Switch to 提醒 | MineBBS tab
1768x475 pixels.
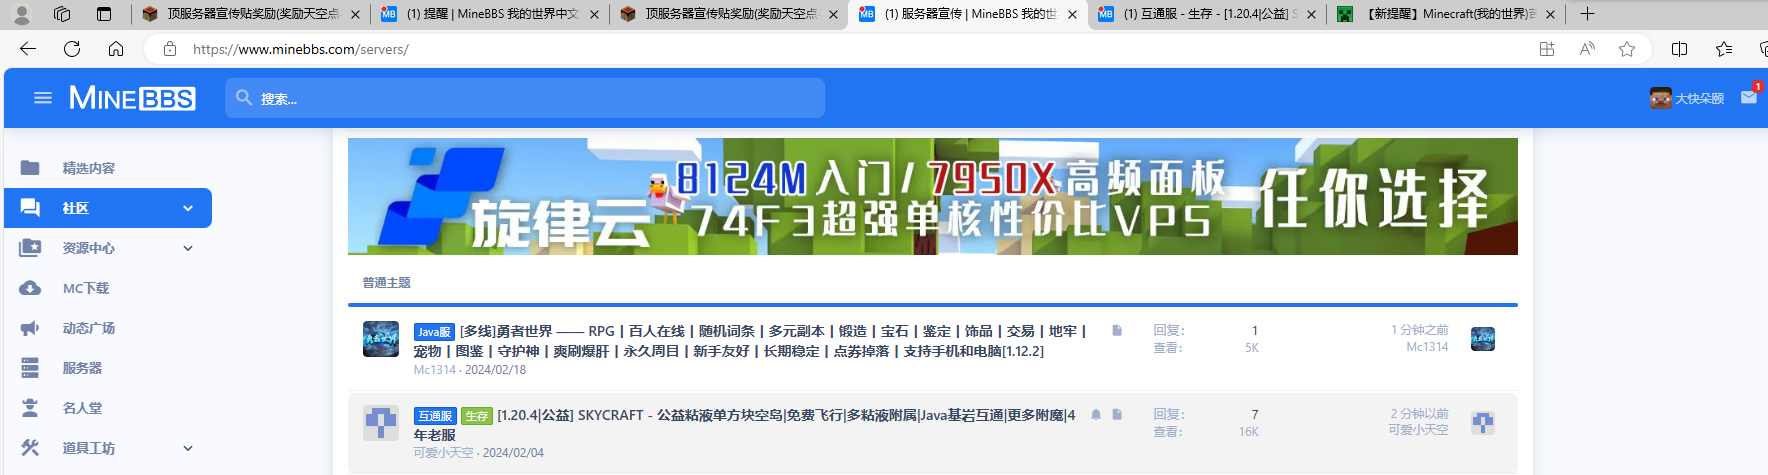(x=490, y=14)
